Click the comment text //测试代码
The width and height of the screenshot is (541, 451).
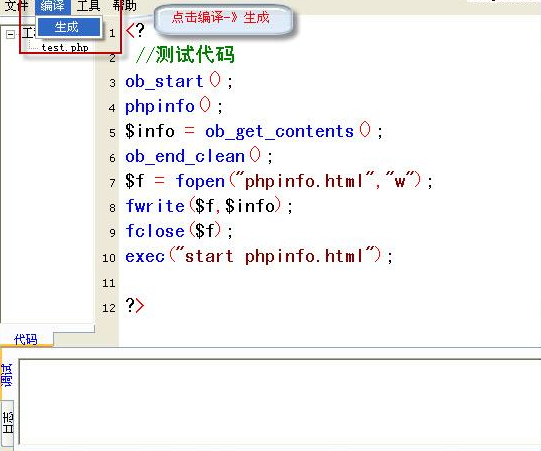coord(185,55)
